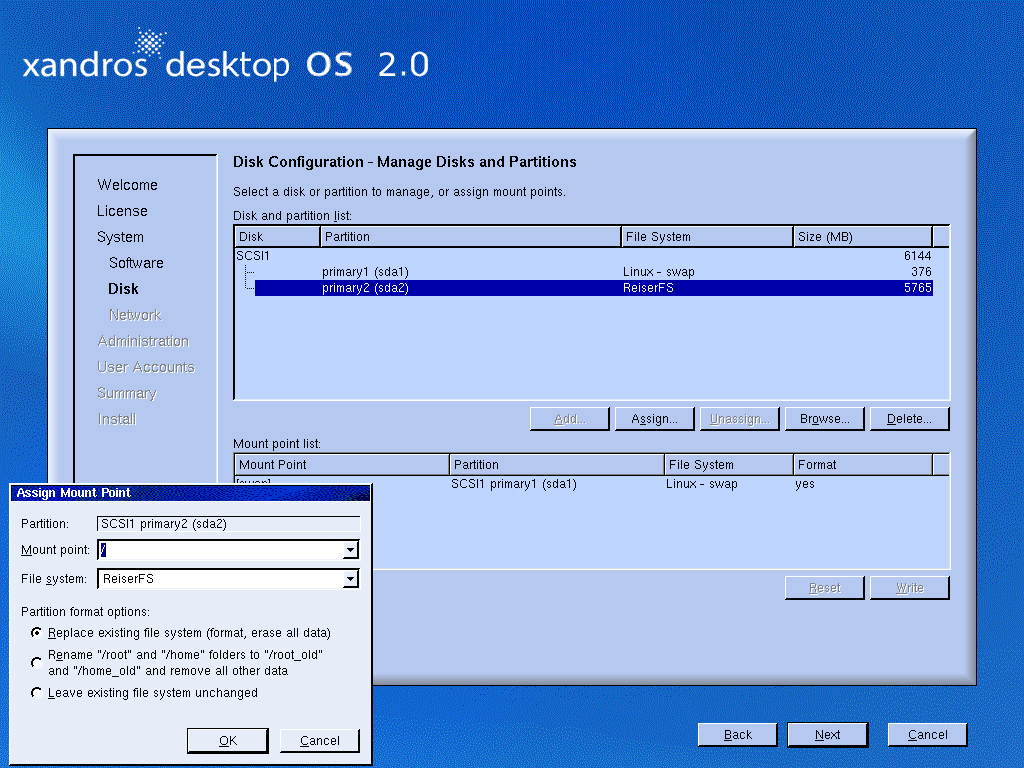Viewport: 1024px width, 768px height.
Task: Click the File System column header in partition list
Action: point(706,237)
